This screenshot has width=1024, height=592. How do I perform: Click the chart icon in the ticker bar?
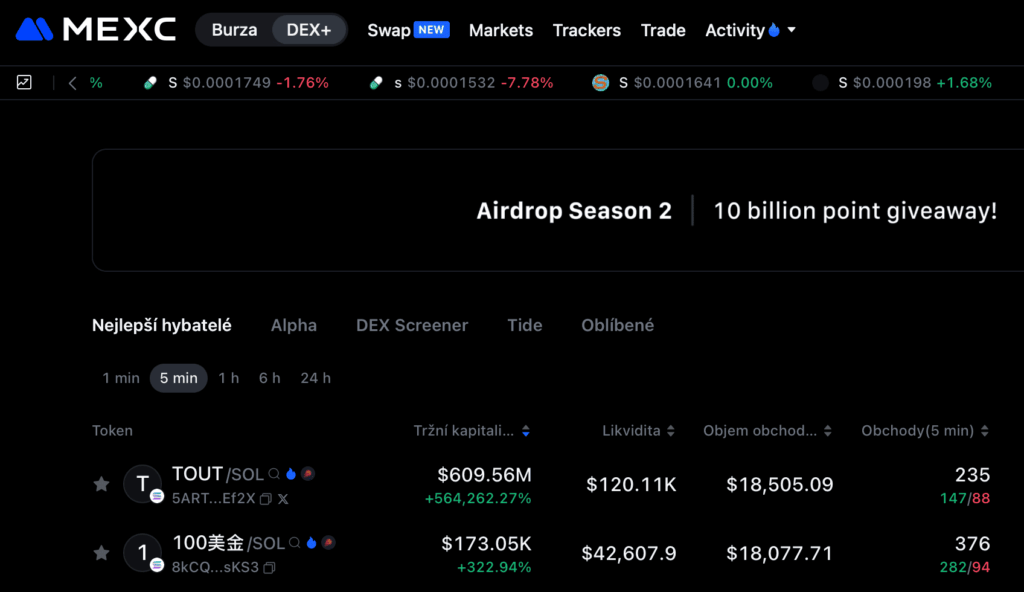tap(24, 82)
